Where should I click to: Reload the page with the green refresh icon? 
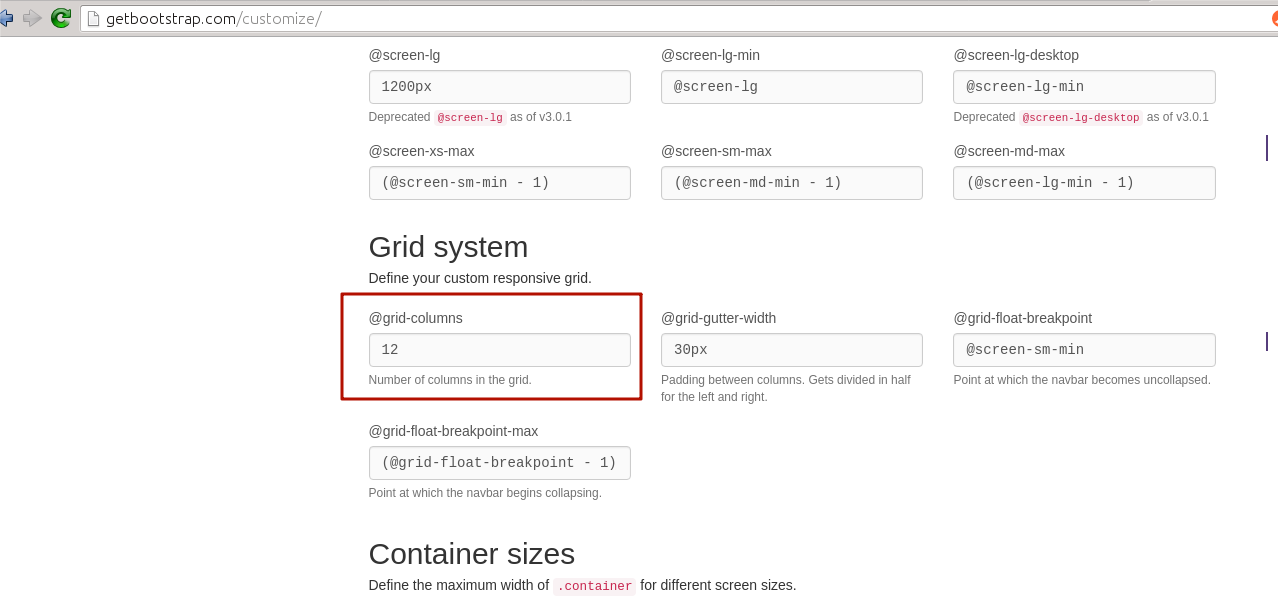pos(61,18)
